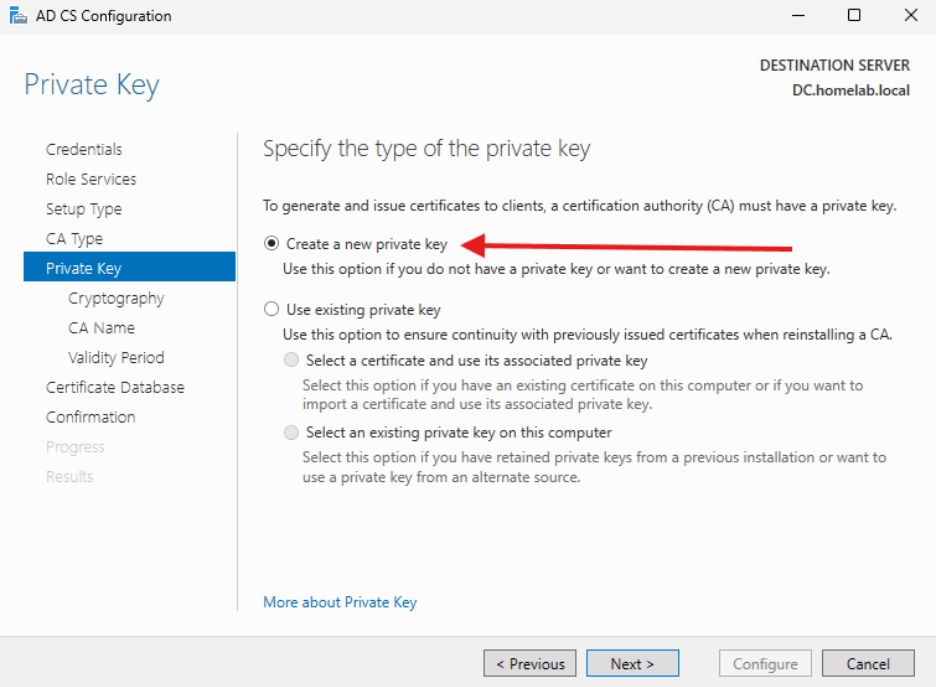936x687 pixels.
Task: Select the Create a new private key option
Action: point(271,243)
